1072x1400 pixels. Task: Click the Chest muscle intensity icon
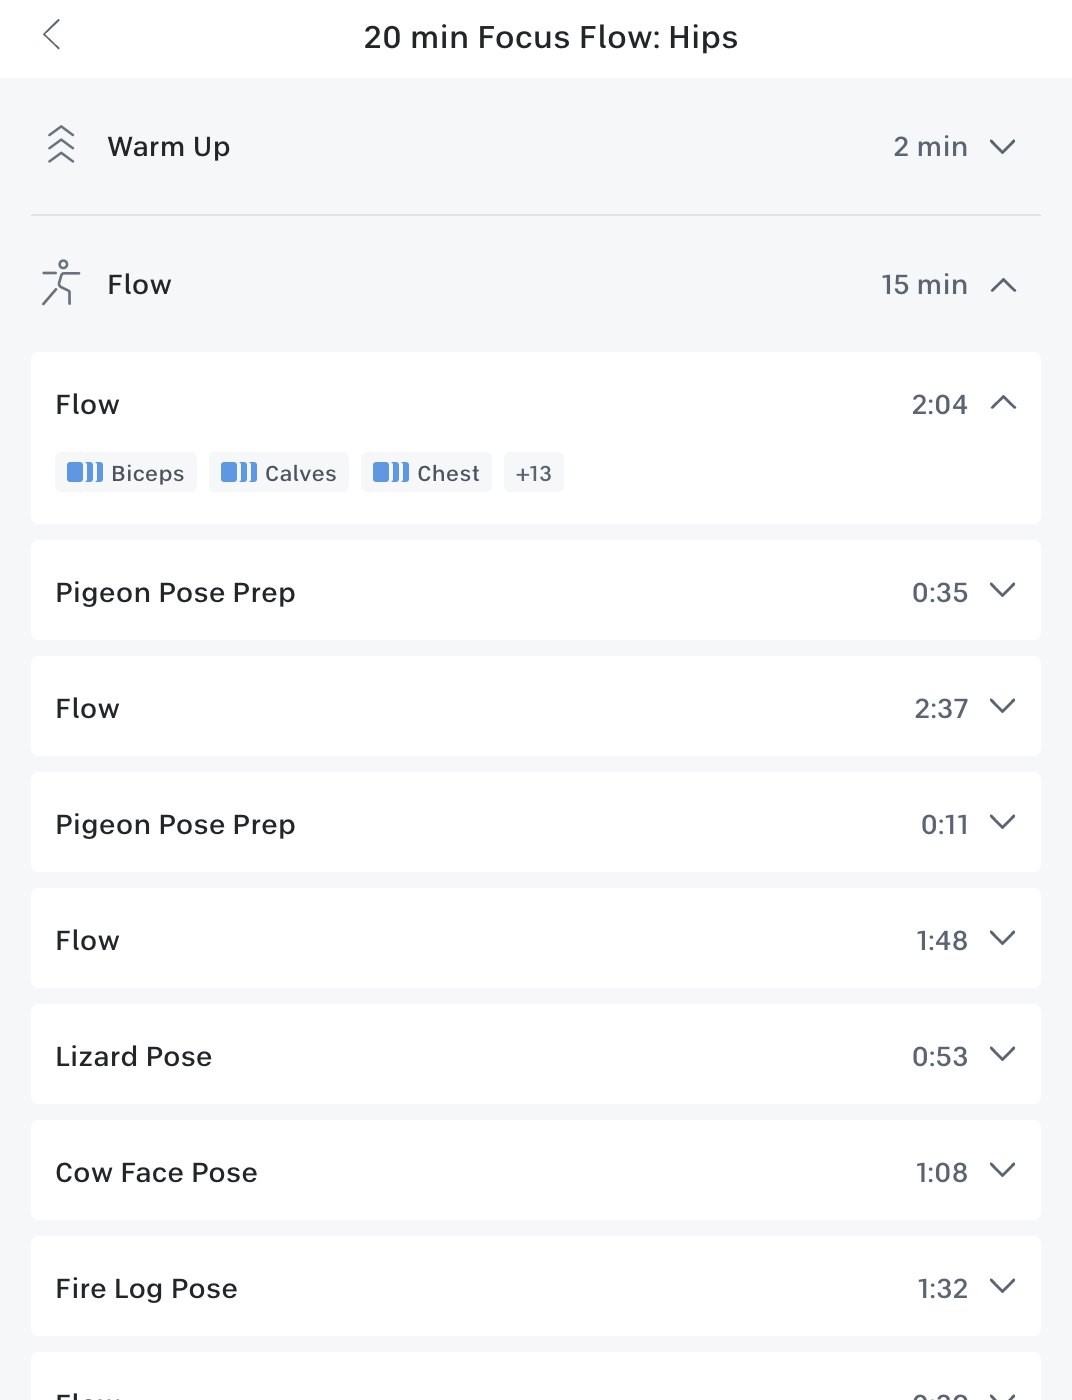pos(391,472)
